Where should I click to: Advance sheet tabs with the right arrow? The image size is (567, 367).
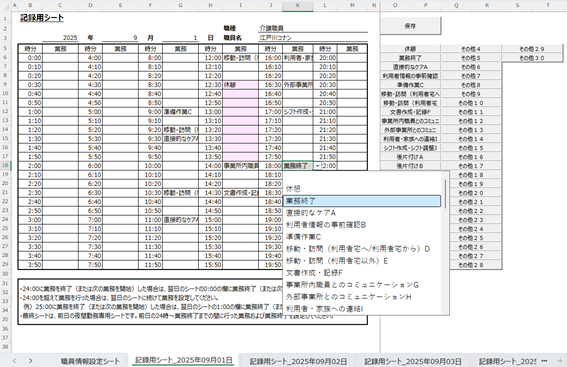point(30,361)
